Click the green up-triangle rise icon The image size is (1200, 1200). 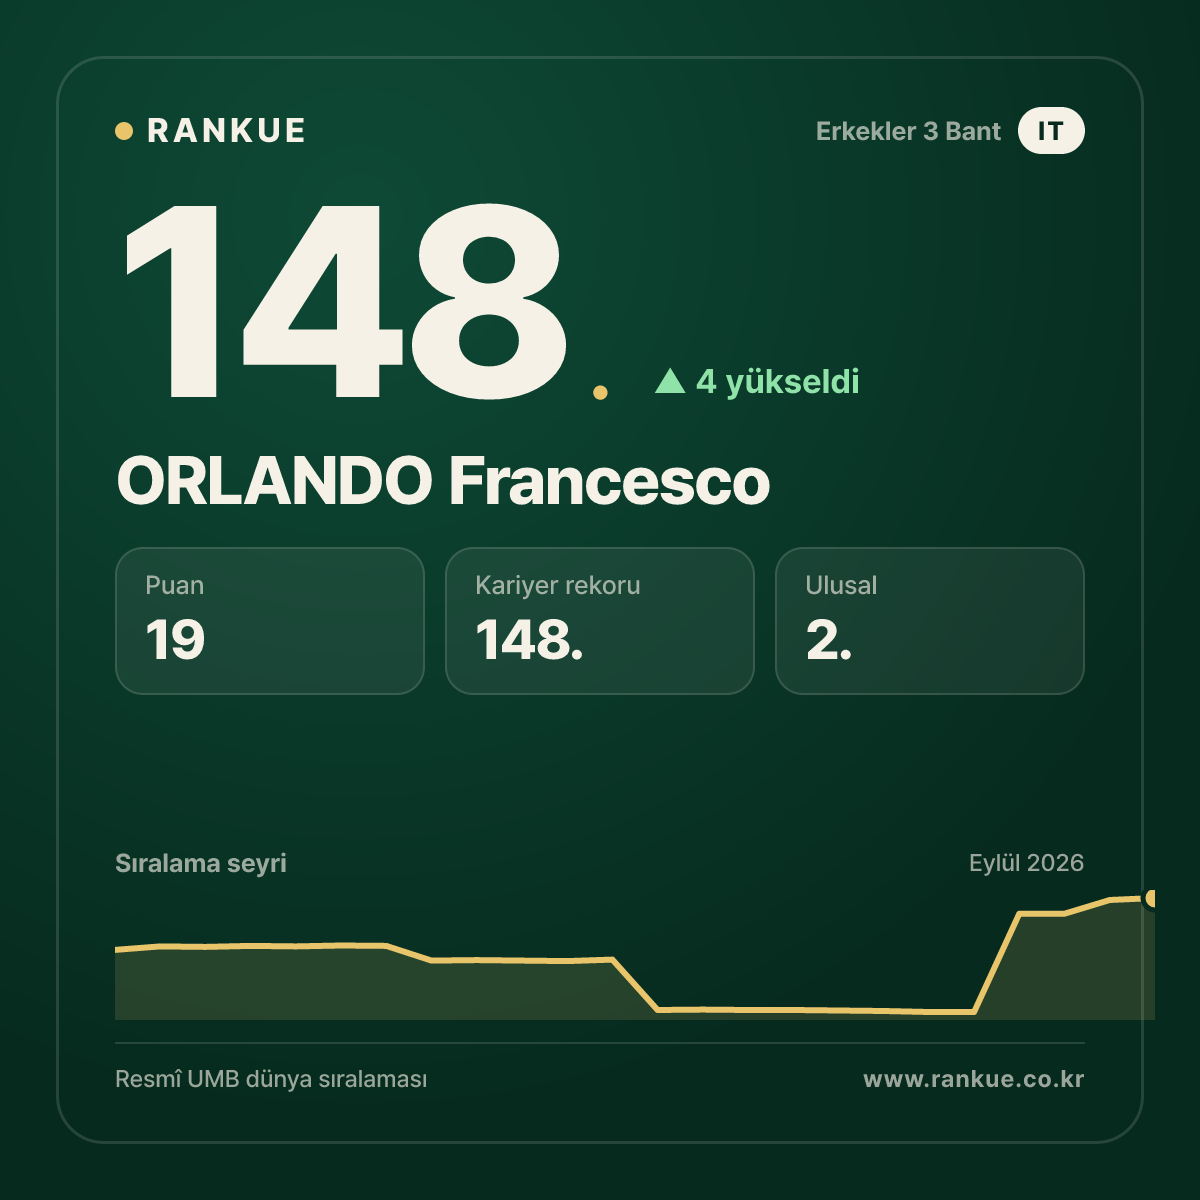tap(669, 381)
